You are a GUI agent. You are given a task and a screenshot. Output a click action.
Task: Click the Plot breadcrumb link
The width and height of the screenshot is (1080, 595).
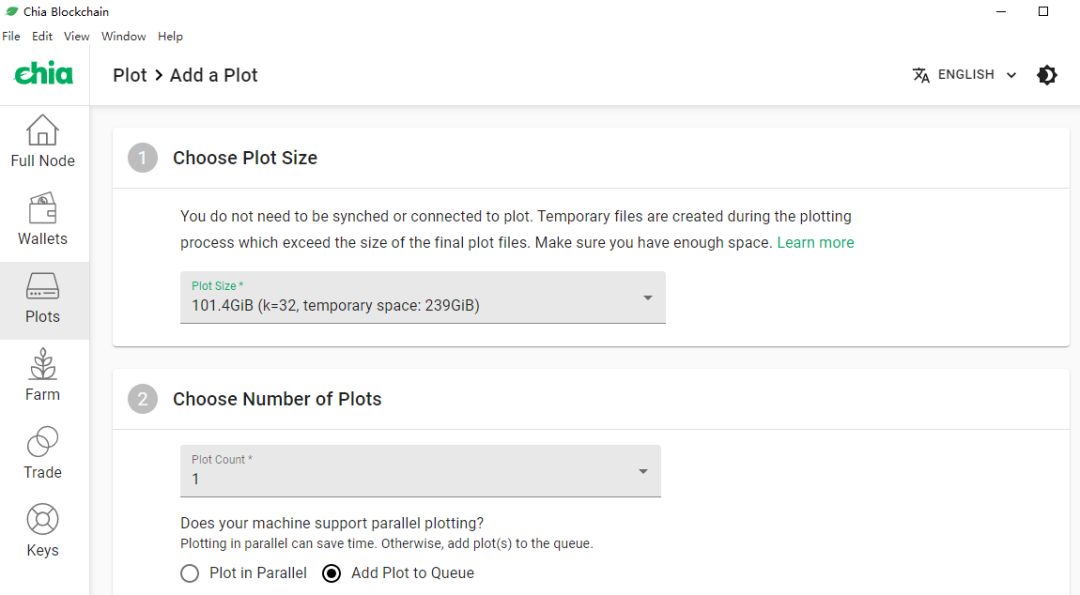click(x=130, y=75)
